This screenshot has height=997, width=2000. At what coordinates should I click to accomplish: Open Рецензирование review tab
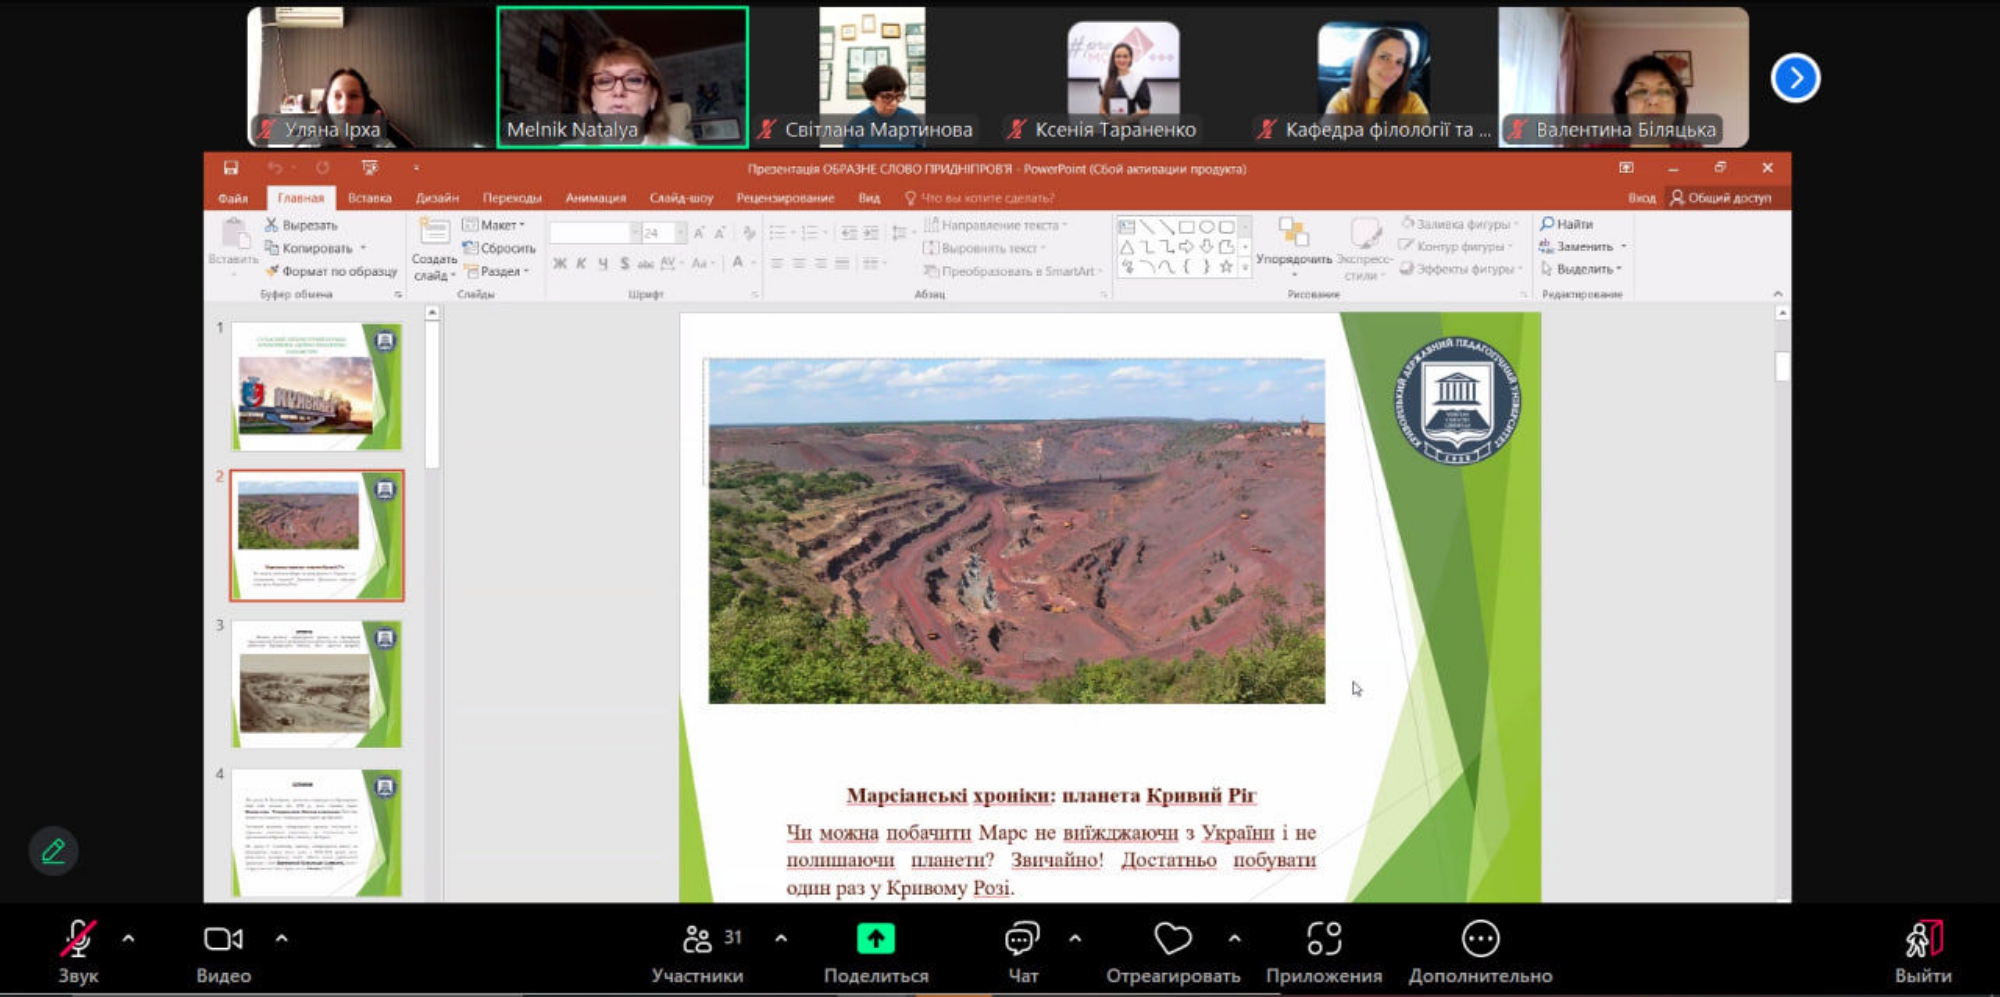785,198
